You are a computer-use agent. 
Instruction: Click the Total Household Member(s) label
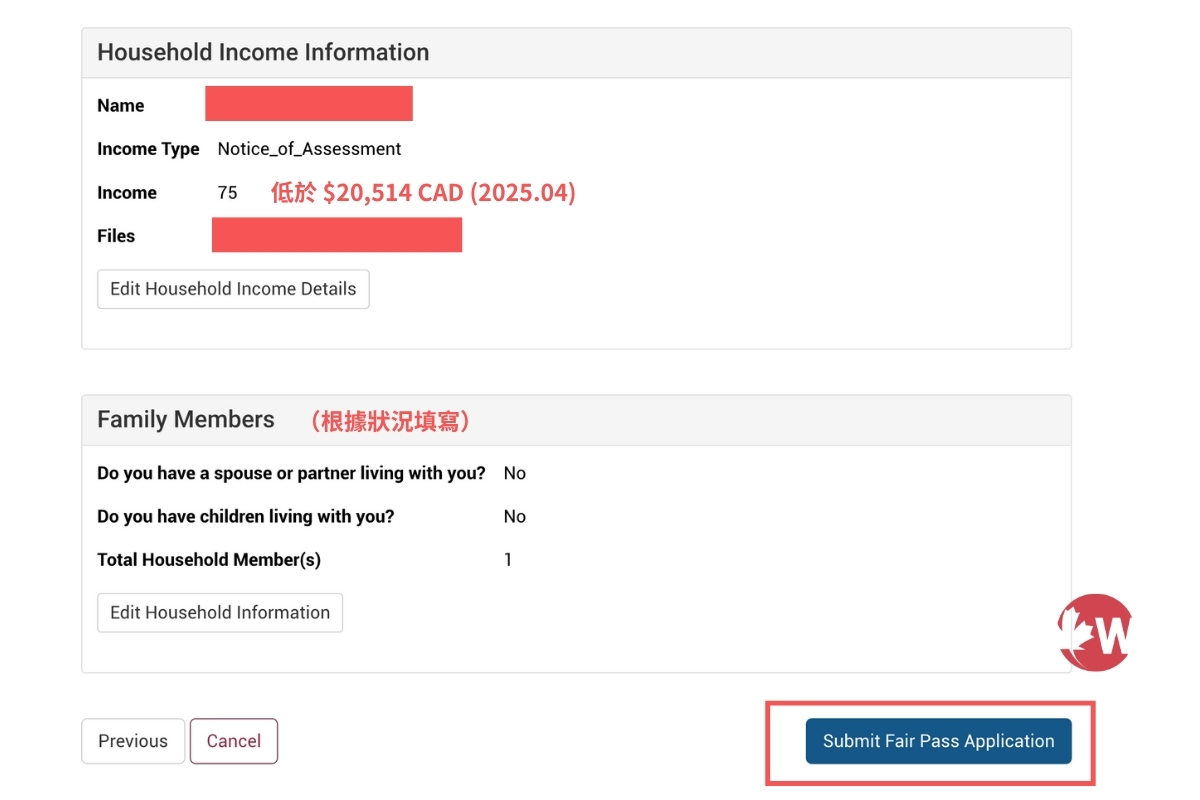click(x=209, y=560)
